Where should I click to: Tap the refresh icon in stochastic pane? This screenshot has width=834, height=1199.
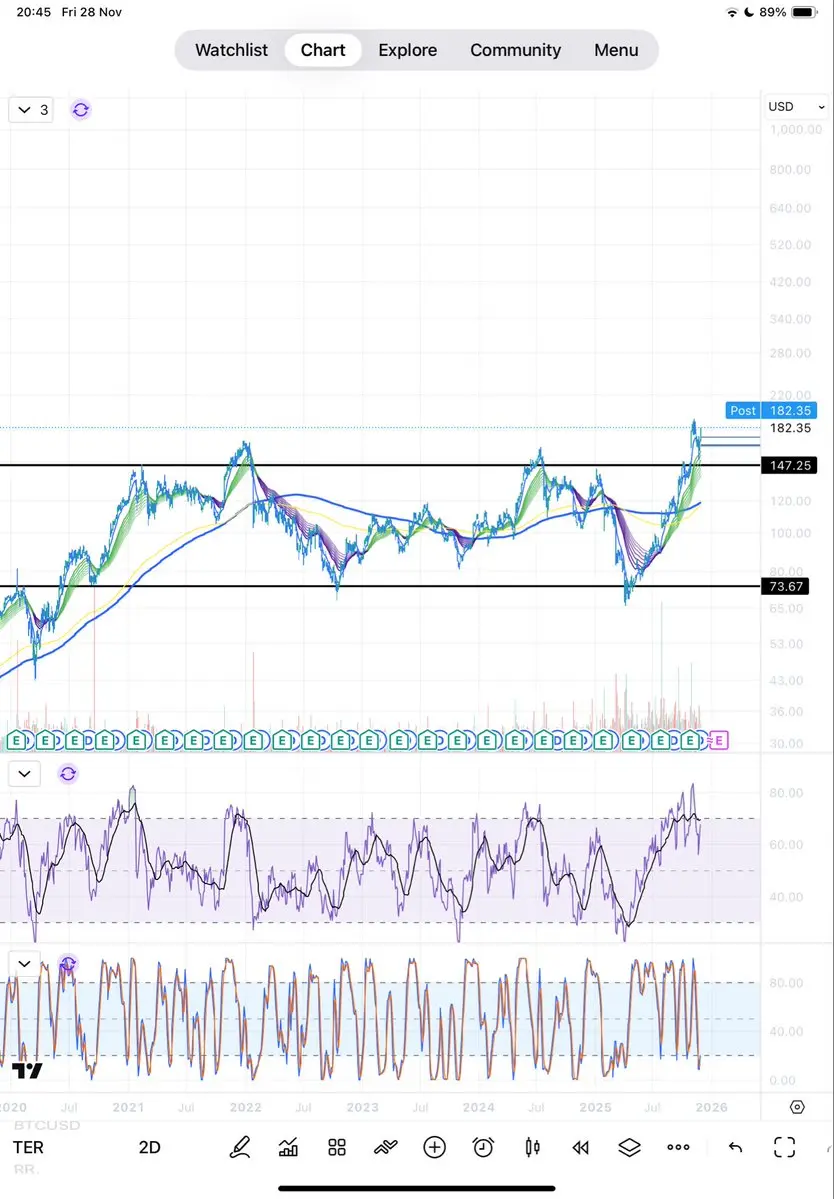[x=68, y=964]
